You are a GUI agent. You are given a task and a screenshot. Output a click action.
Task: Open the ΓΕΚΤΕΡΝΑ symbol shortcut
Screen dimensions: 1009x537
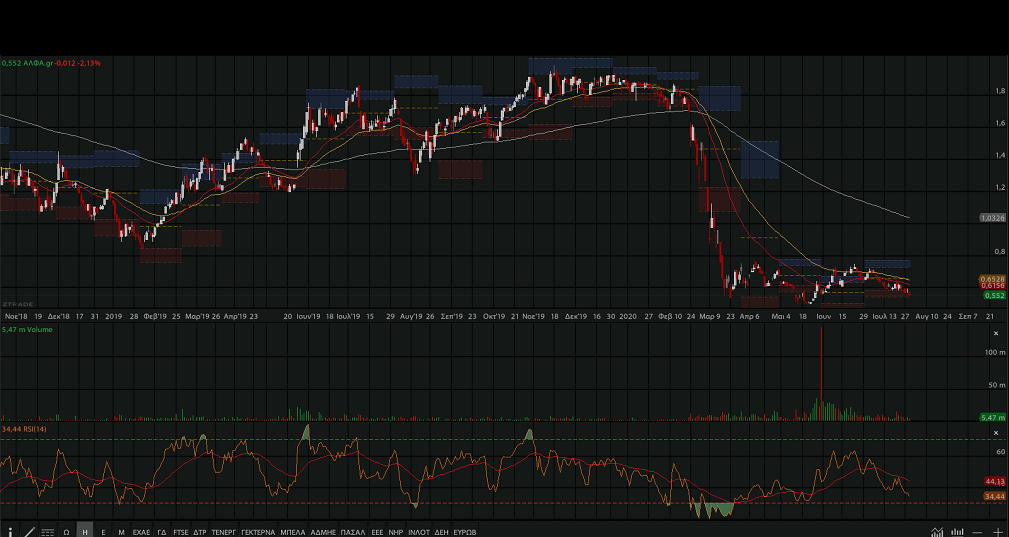259,532
